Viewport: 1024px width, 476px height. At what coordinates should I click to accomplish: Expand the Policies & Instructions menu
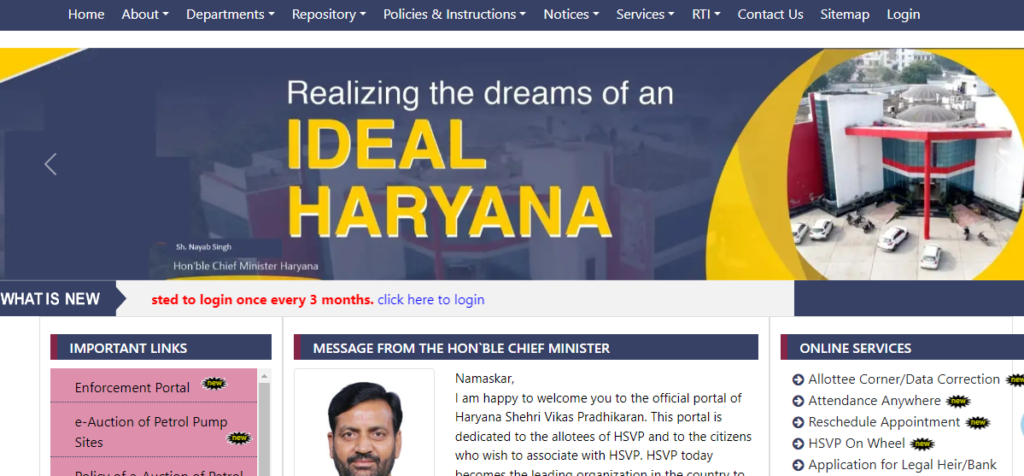point(455,14)
